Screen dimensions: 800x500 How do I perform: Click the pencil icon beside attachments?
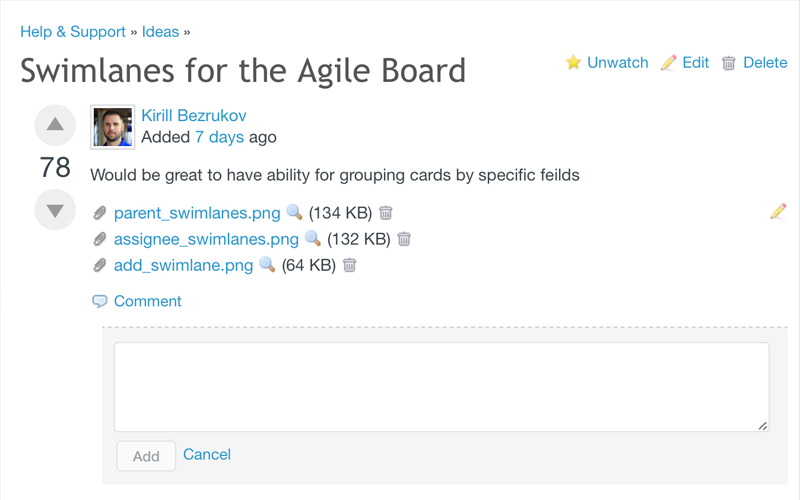(x=778, y=211)
